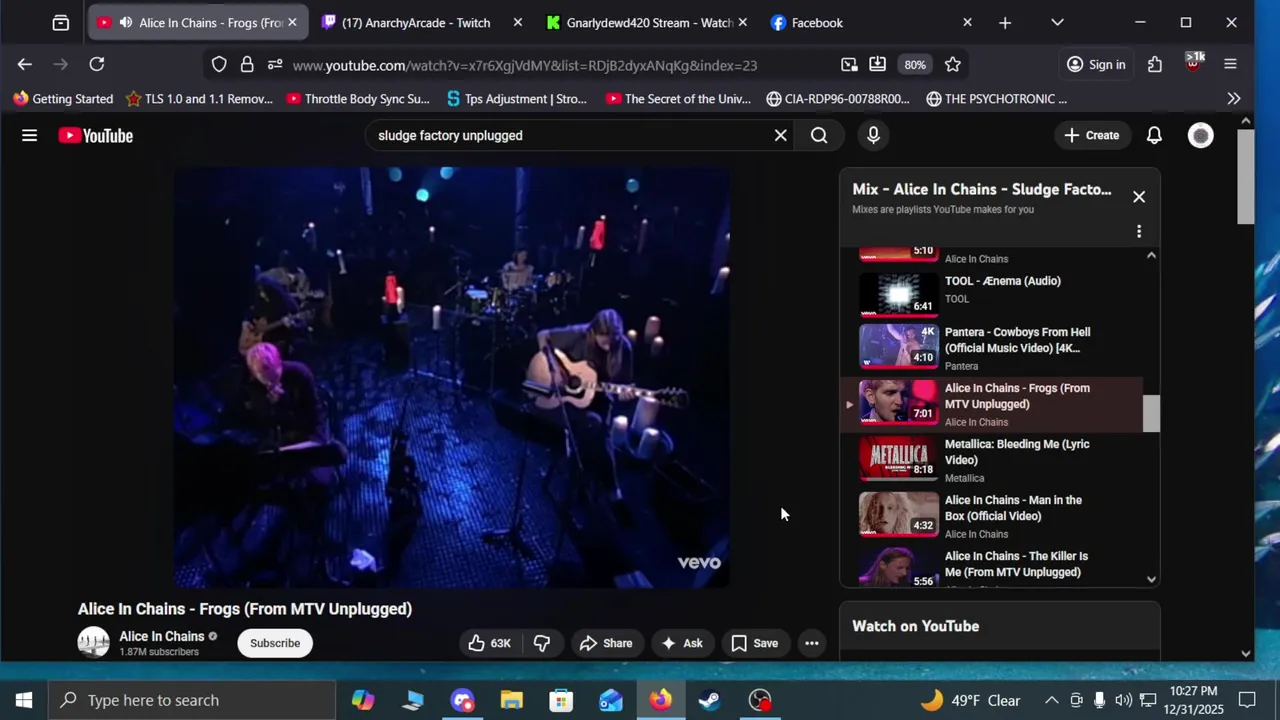Open Tps Adjustment bookmark

[x=517, y=98]
